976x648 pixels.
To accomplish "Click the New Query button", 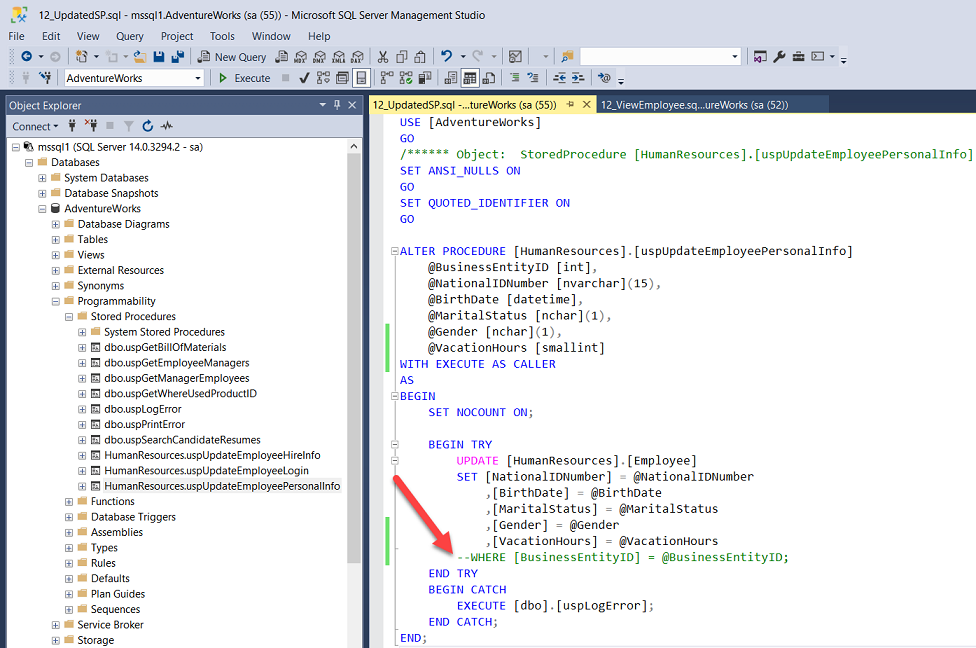I will [232, 57].
